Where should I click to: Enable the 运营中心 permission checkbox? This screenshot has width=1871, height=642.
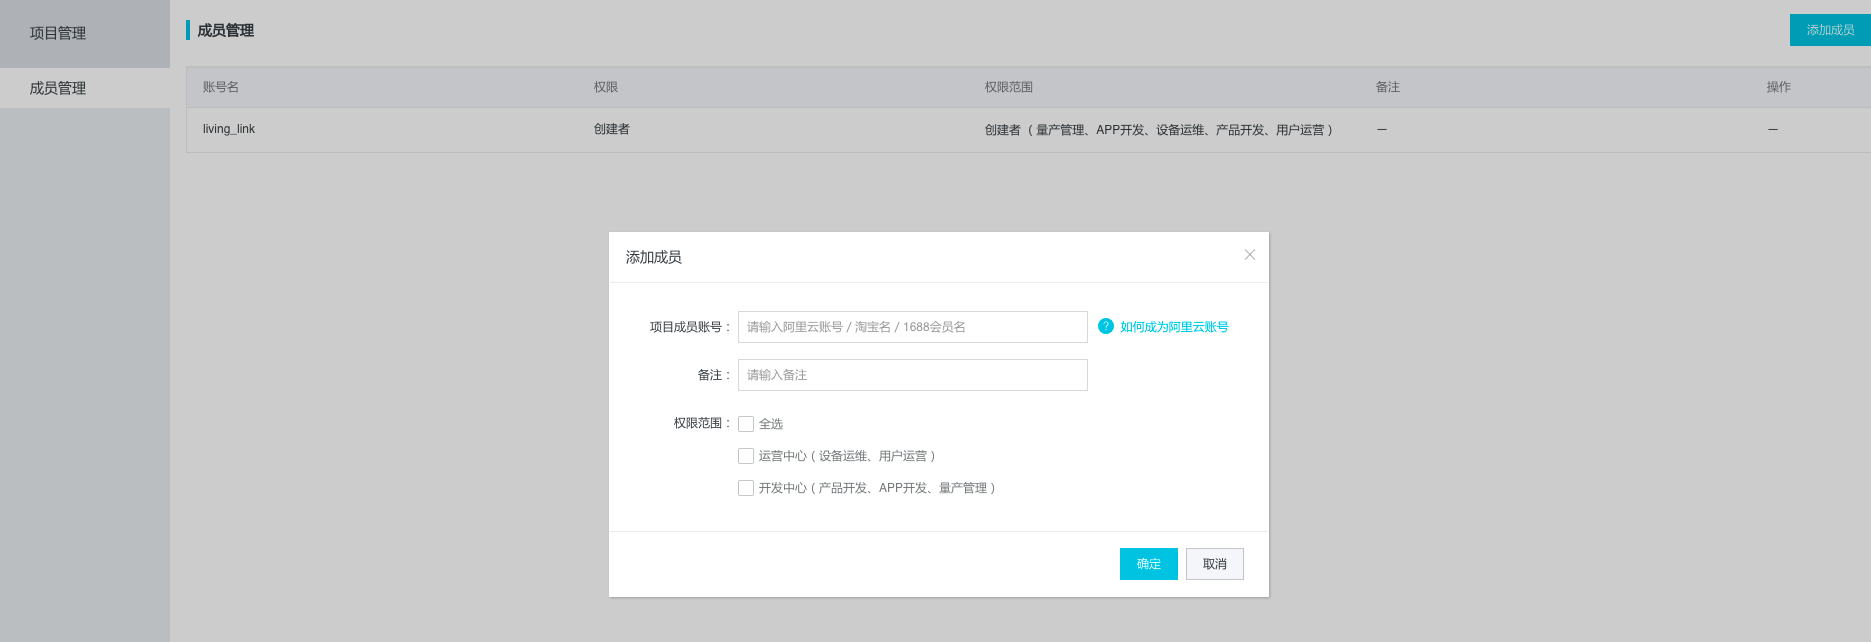click(x=746, y=456)
